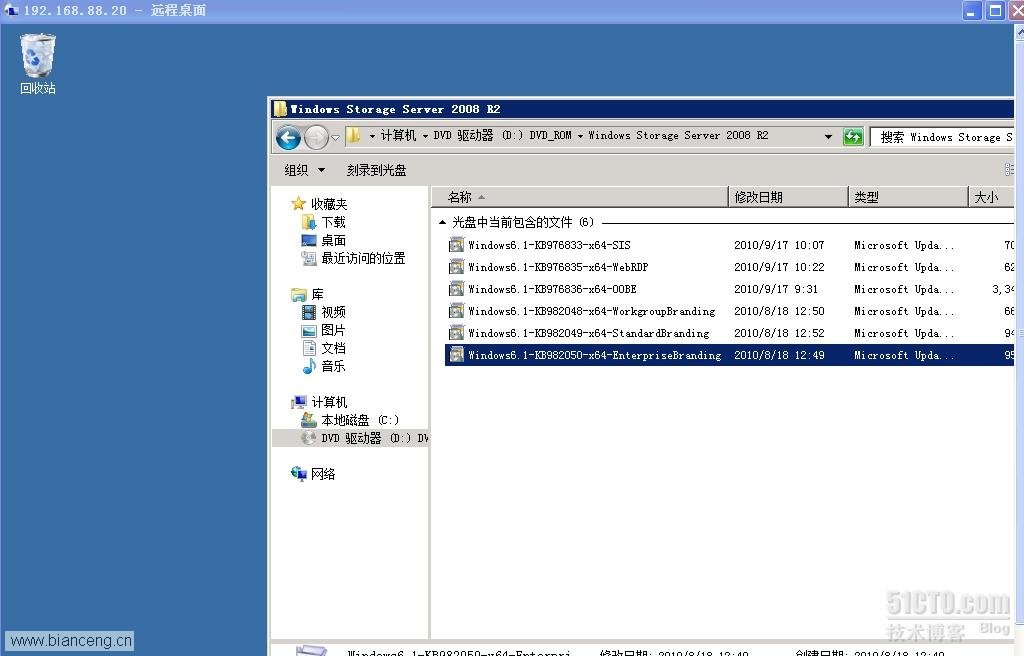The height and width of the screenshot is (656, 1024).
Task: Open the 音乐 library
Action: tap(333, 366)
